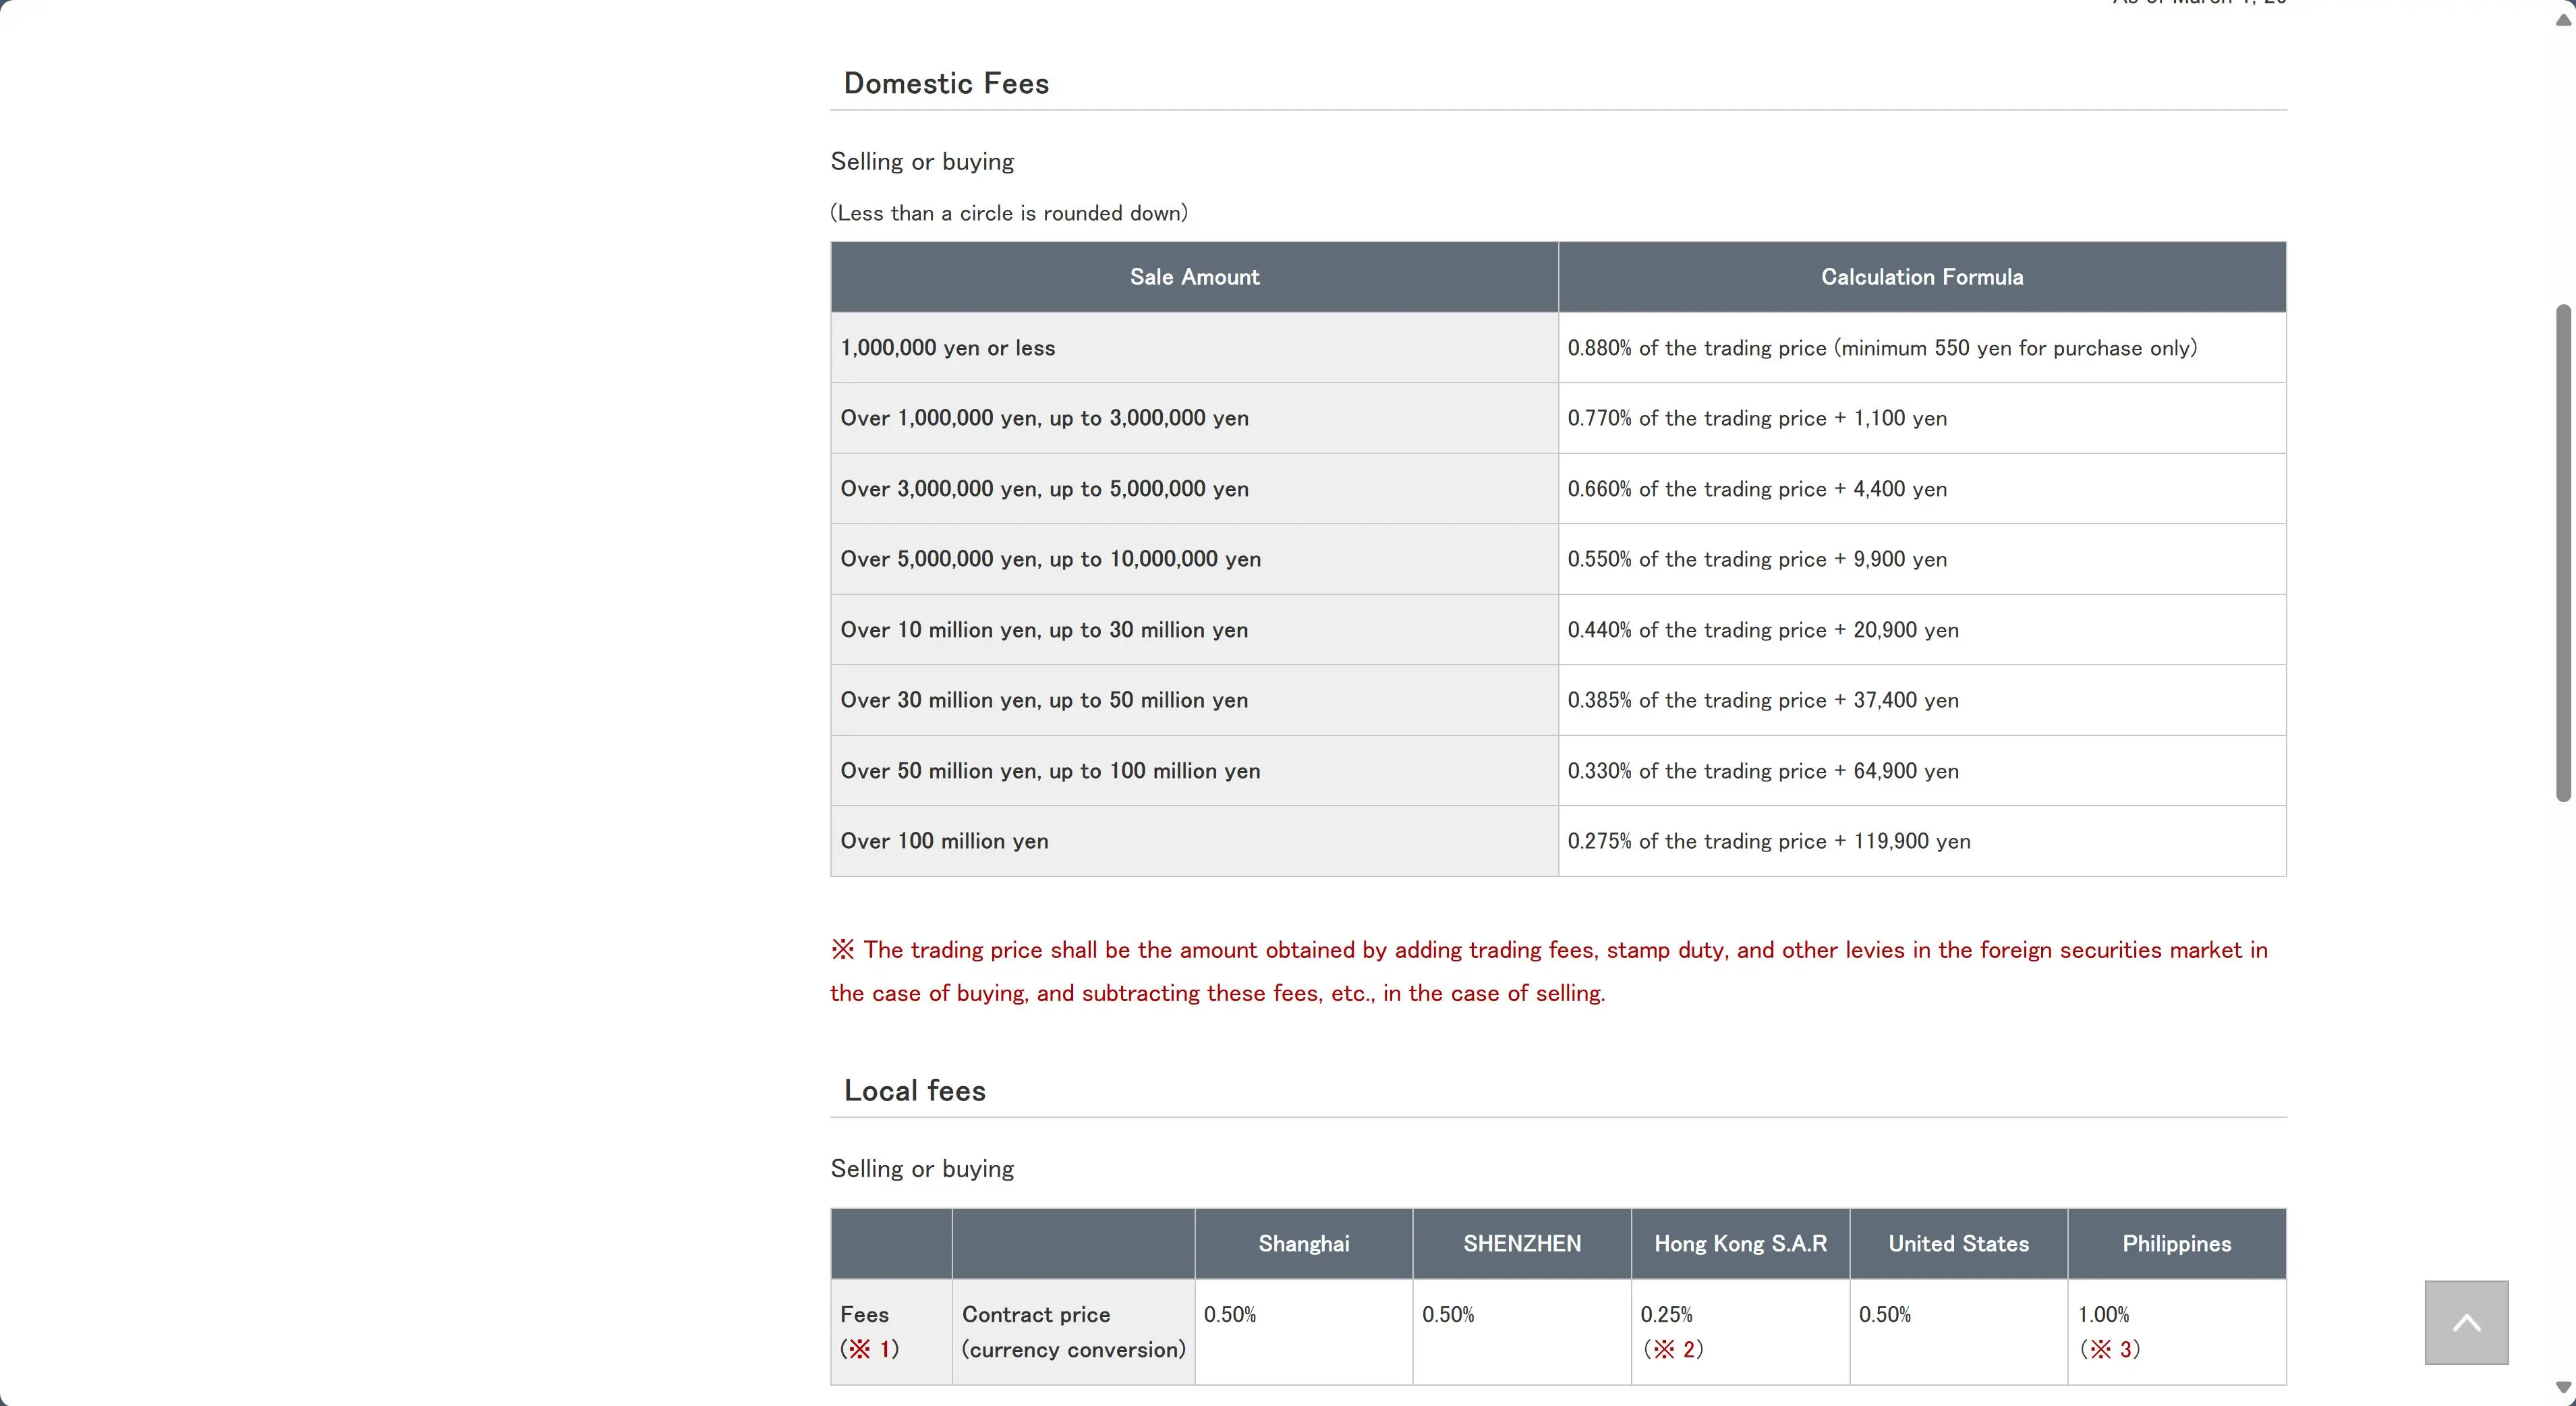Screen dimensions: 2576x1406
Task: Click the Shanghai column header
Action: click(1303, 1244)
